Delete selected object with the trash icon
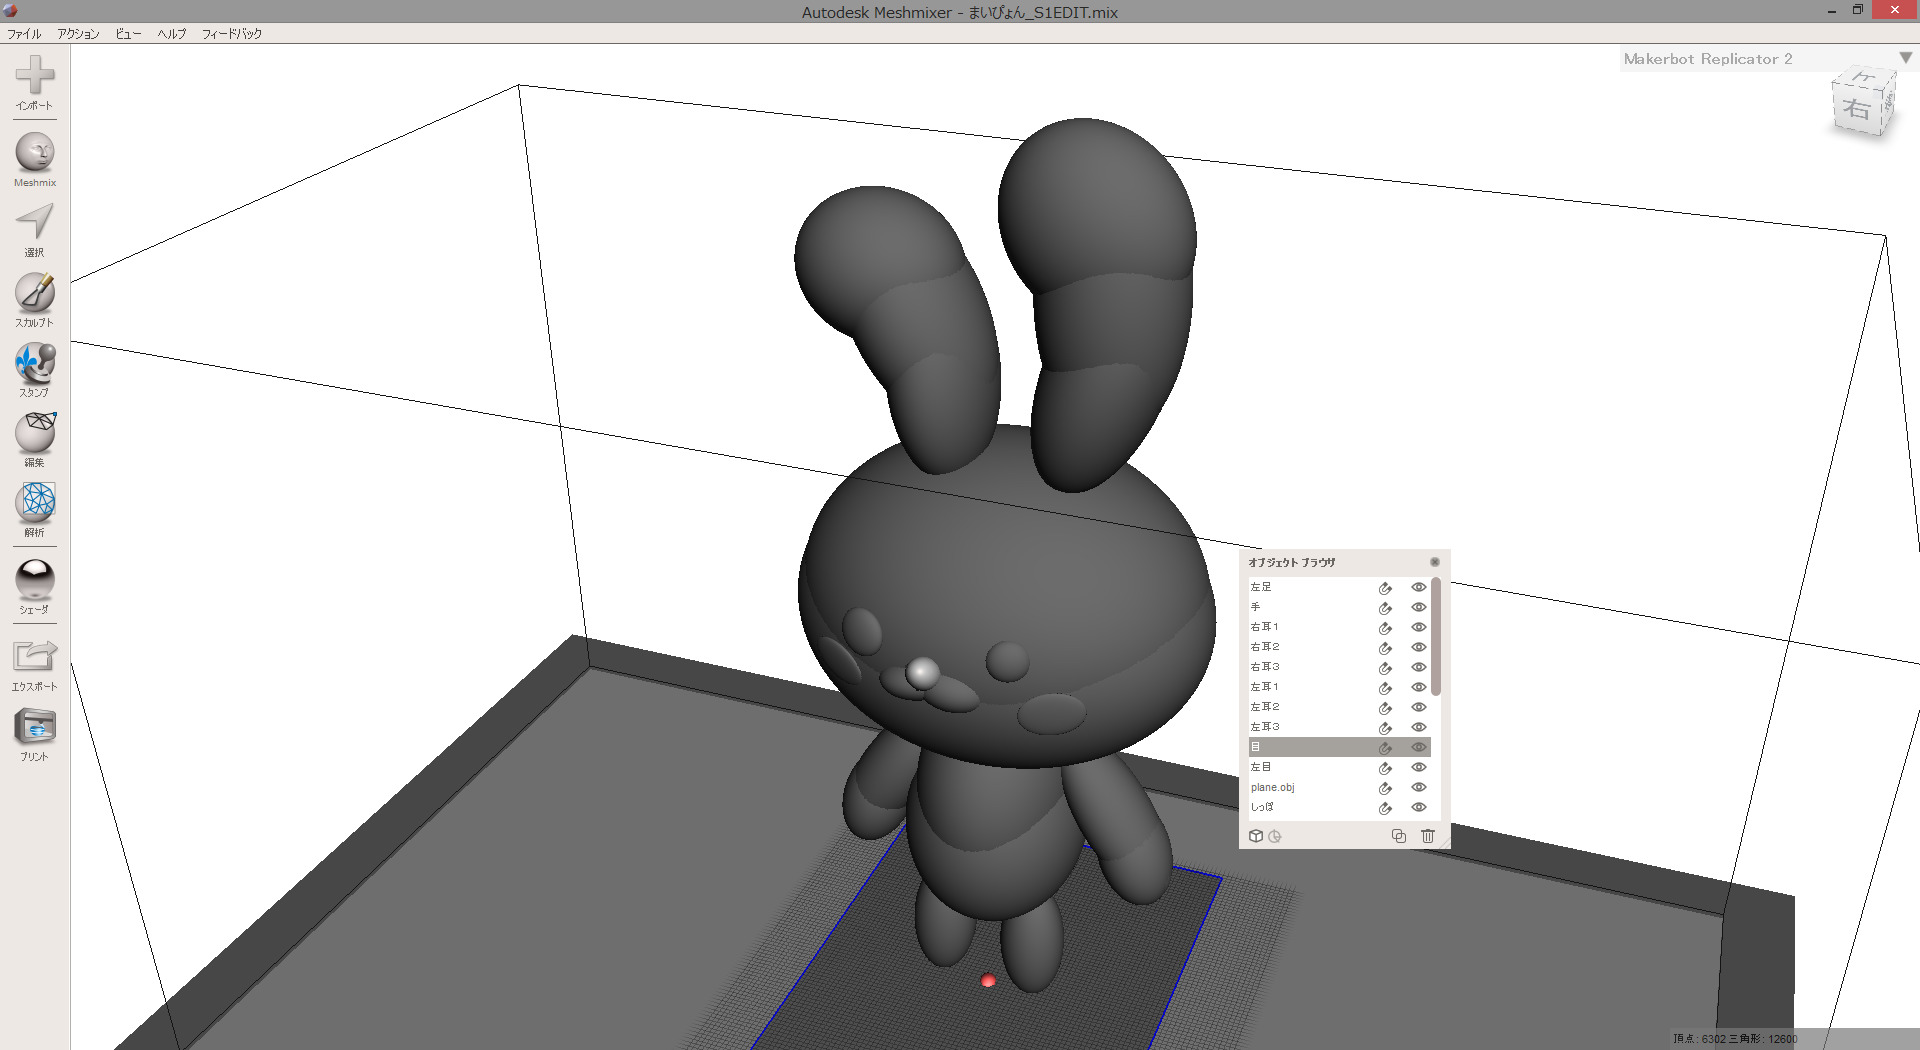 click(1428, 836)
